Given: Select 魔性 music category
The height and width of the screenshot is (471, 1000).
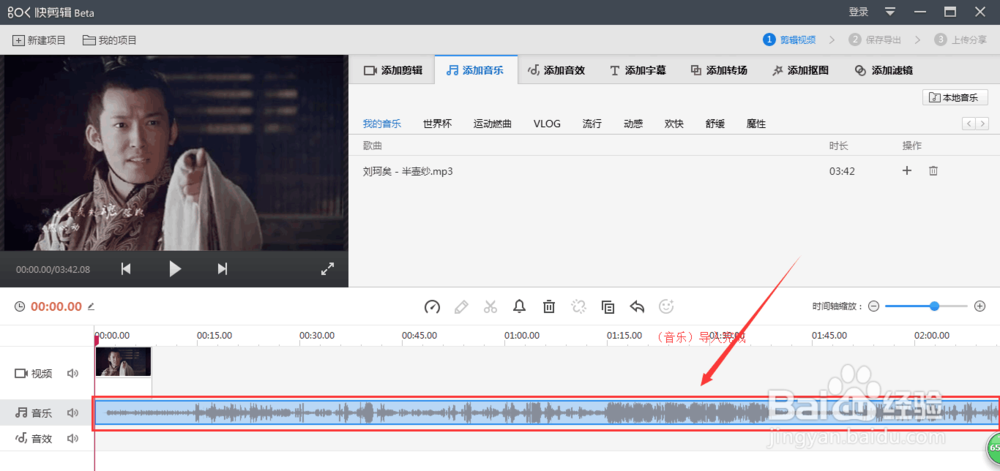Looking at the screenshot, I should click(756, 124).
